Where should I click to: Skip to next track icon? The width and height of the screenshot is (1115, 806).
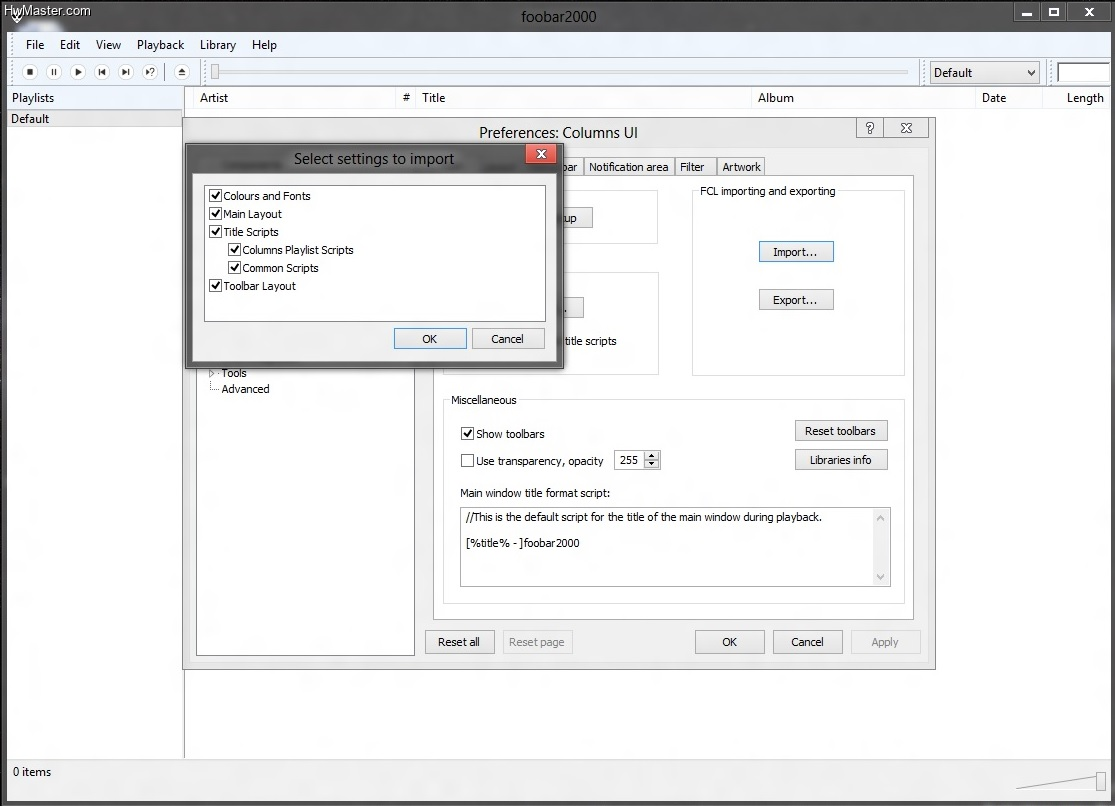(x=126, y=72)
